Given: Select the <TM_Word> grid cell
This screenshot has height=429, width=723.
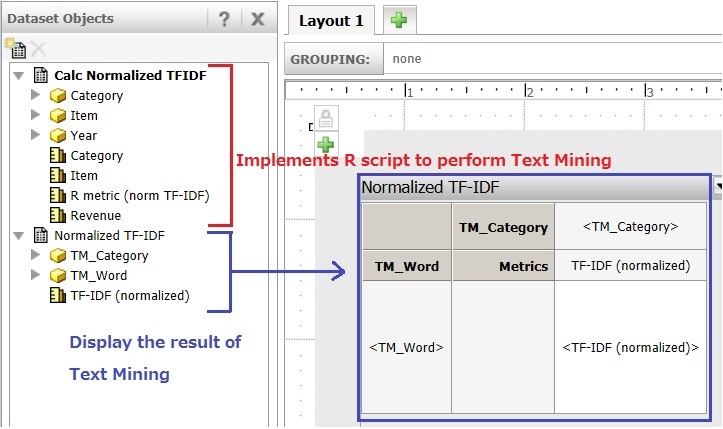Looking at the screenshot, I should click(406, 347).
